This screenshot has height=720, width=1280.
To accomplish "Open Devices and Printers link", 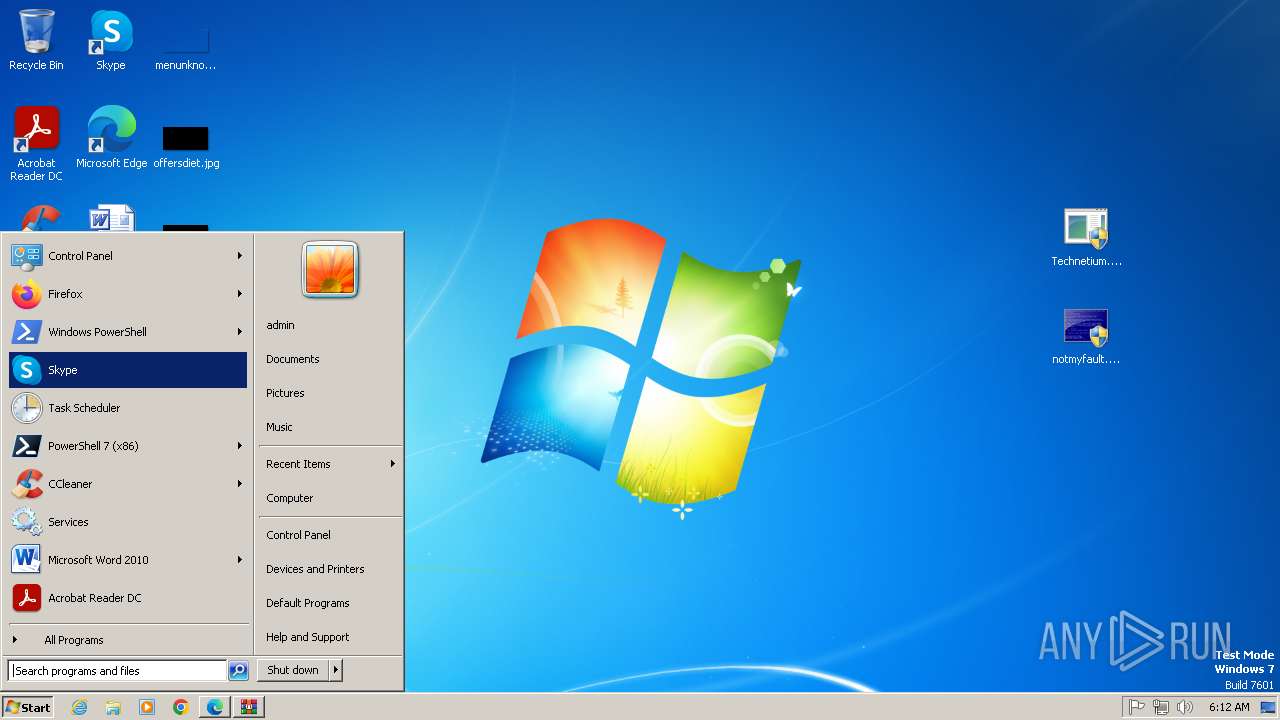I will click(330, 569).
